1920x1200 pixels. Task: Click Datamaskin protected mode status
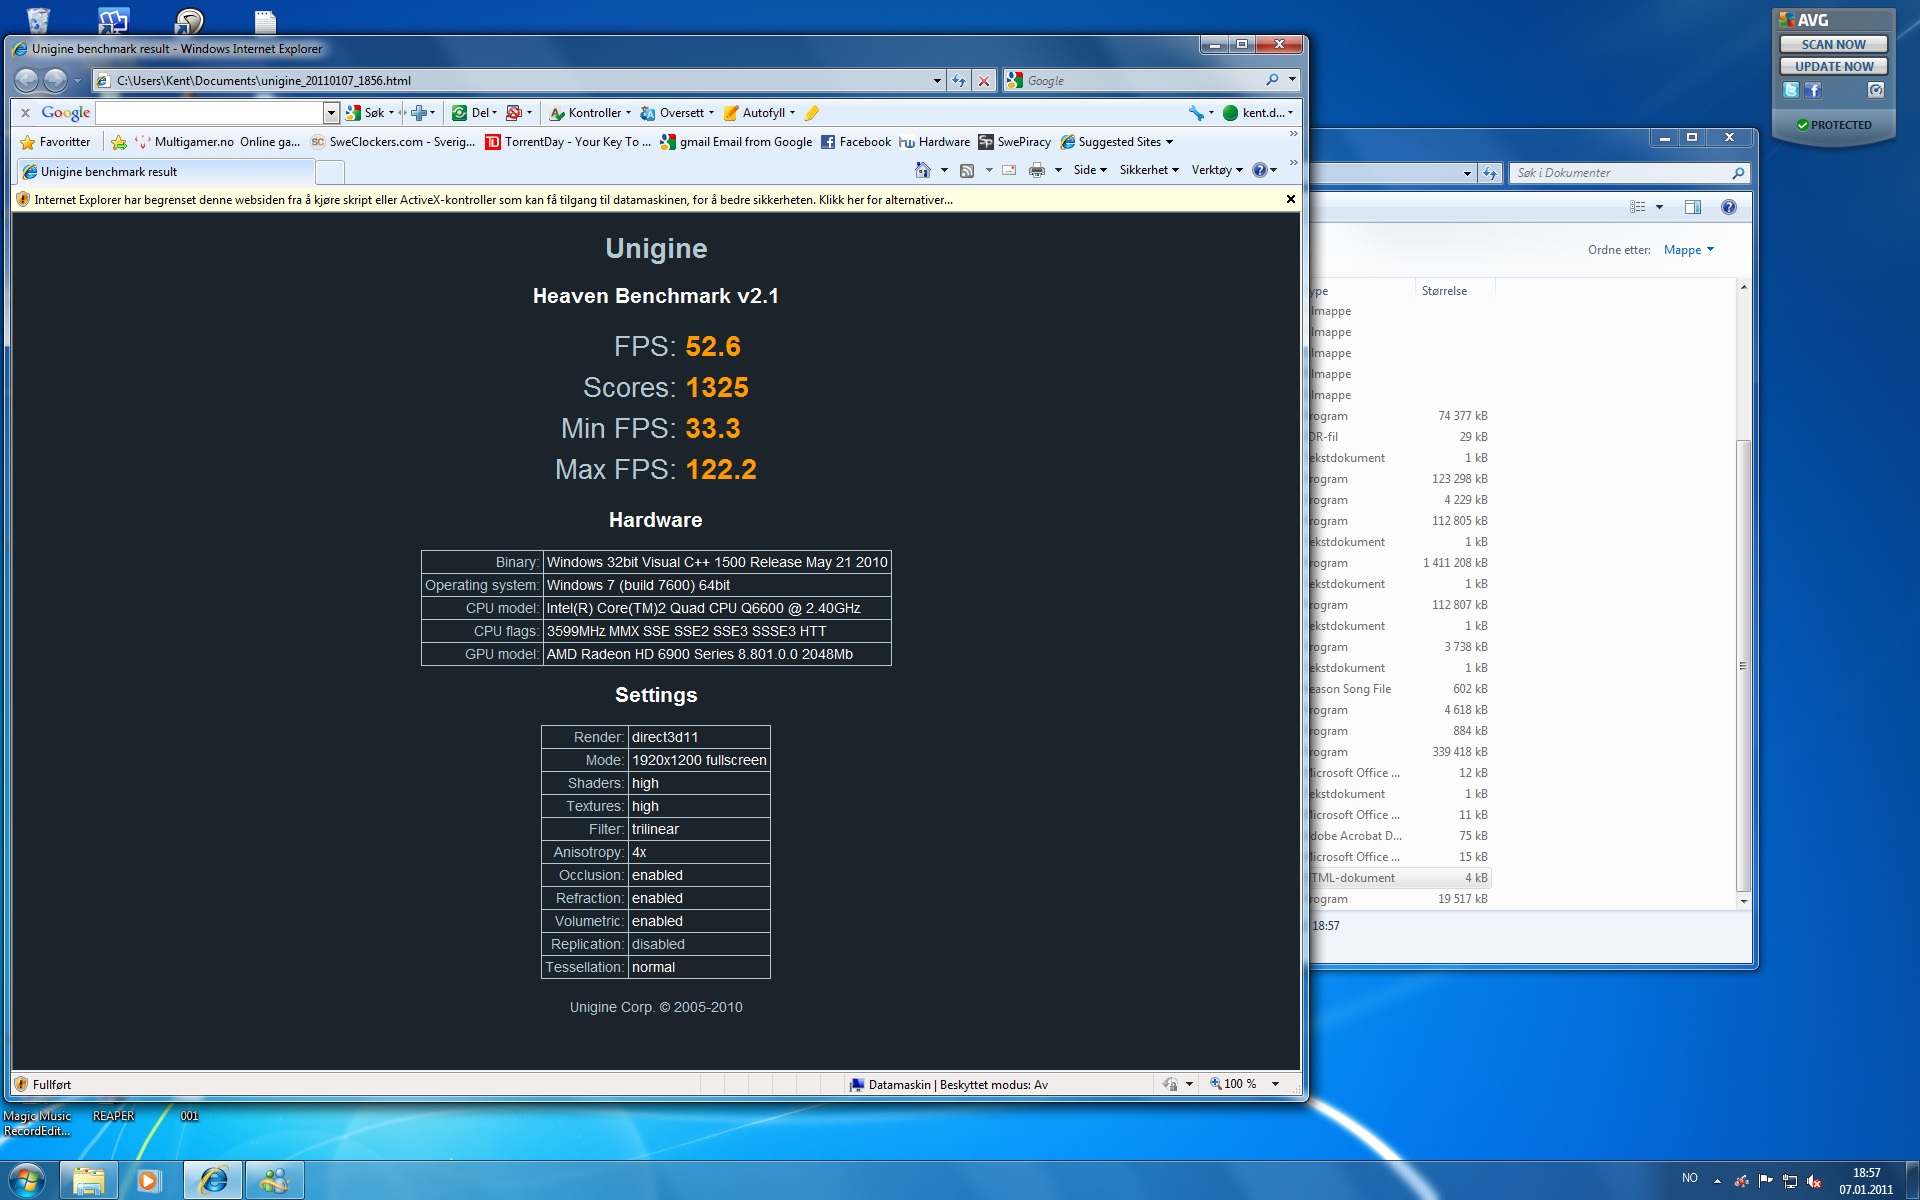(x=948, y=1084)
